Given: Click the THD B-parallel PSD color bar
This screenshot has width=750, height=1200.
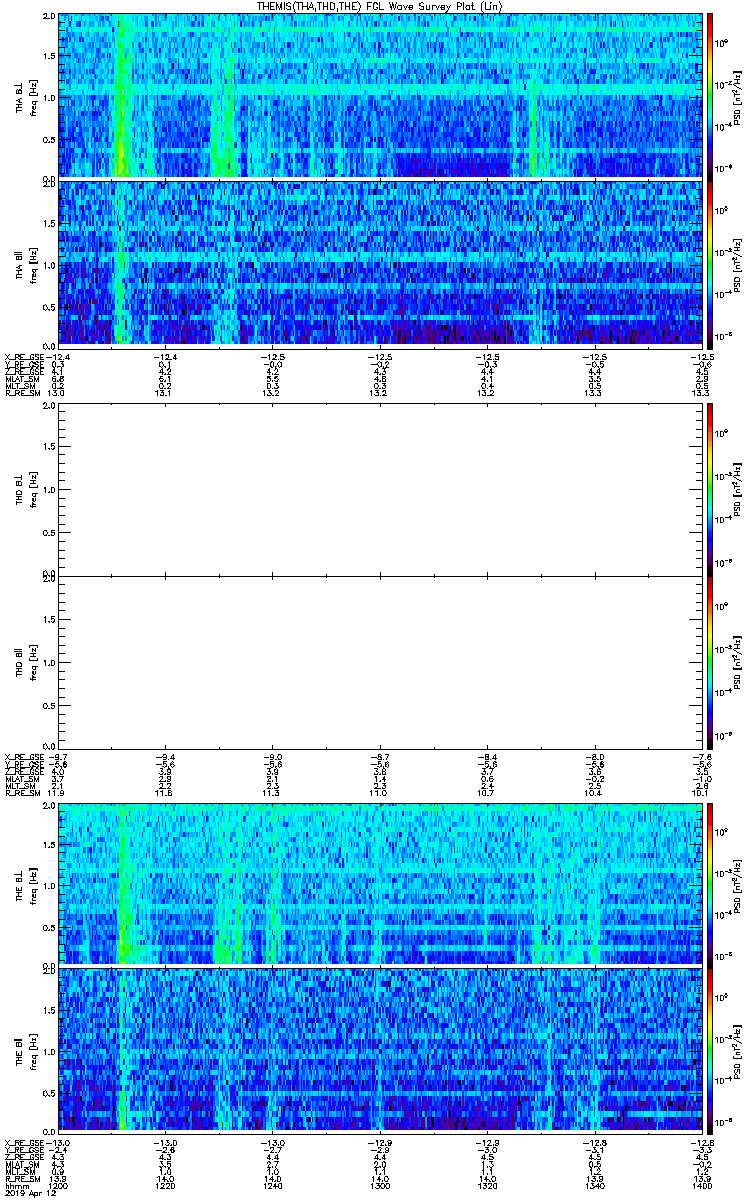Looking at the screenshot, I should tap(711, 661).
